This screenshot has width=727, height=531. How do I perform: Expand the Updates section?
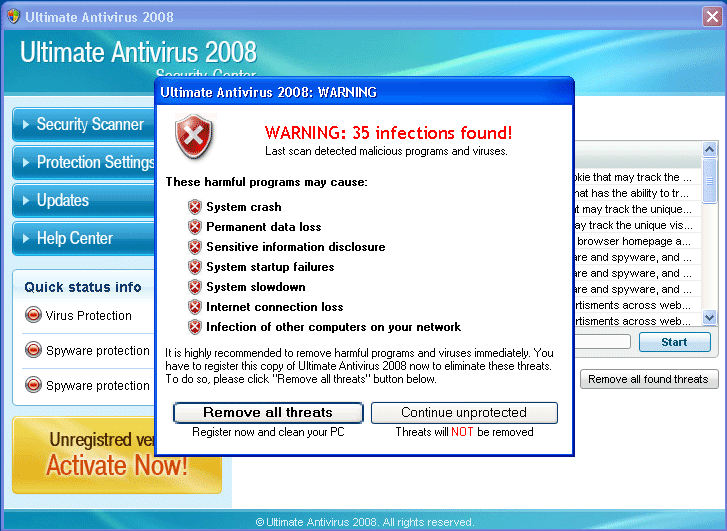[83, 201]
